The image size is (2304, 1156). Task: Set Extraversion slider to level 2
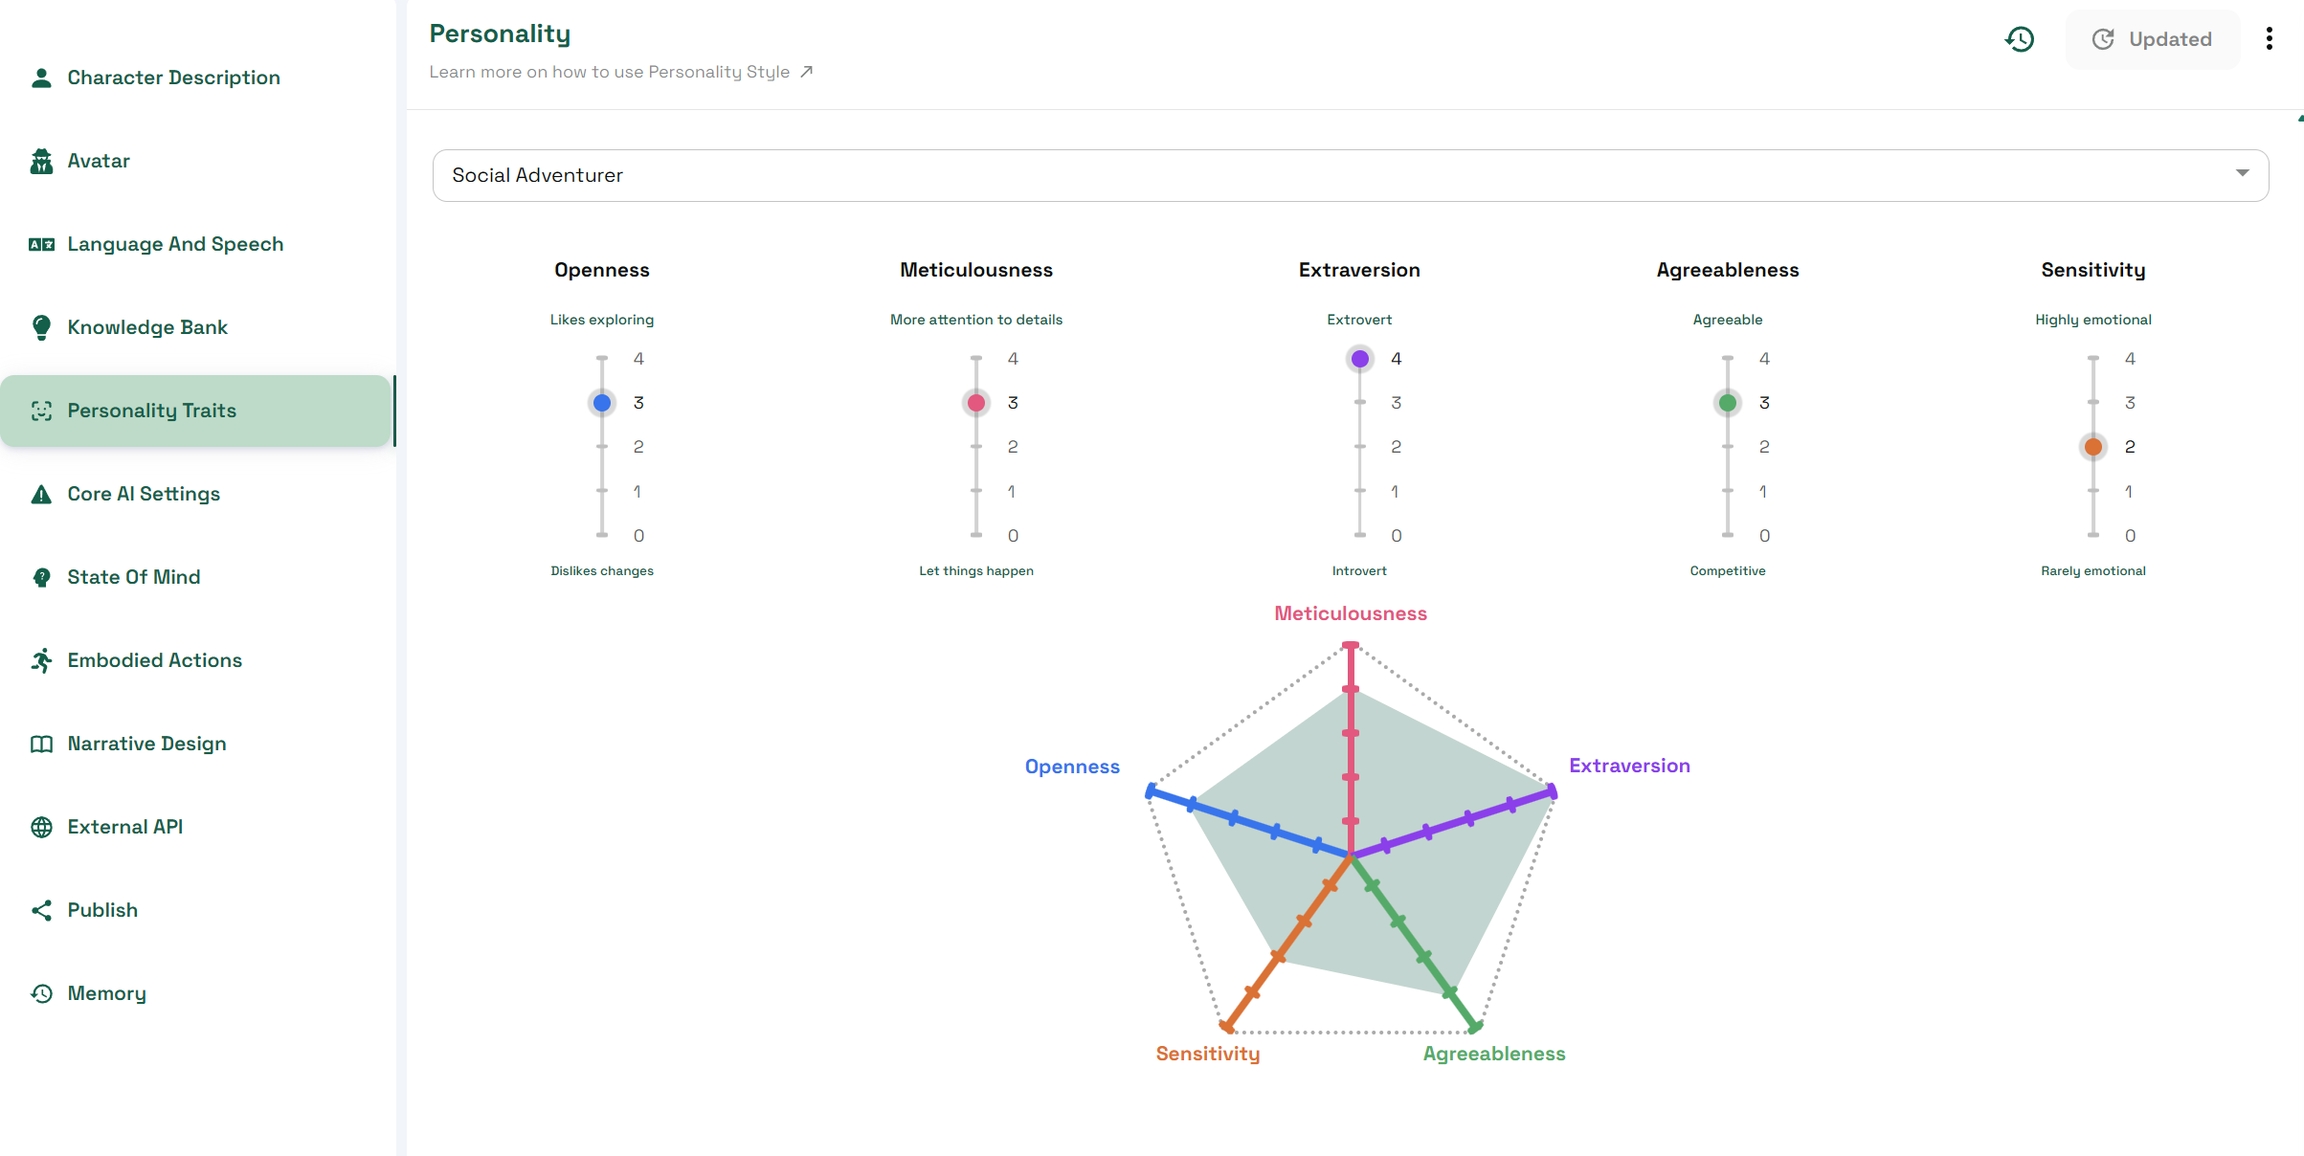tap(1360, 447)
